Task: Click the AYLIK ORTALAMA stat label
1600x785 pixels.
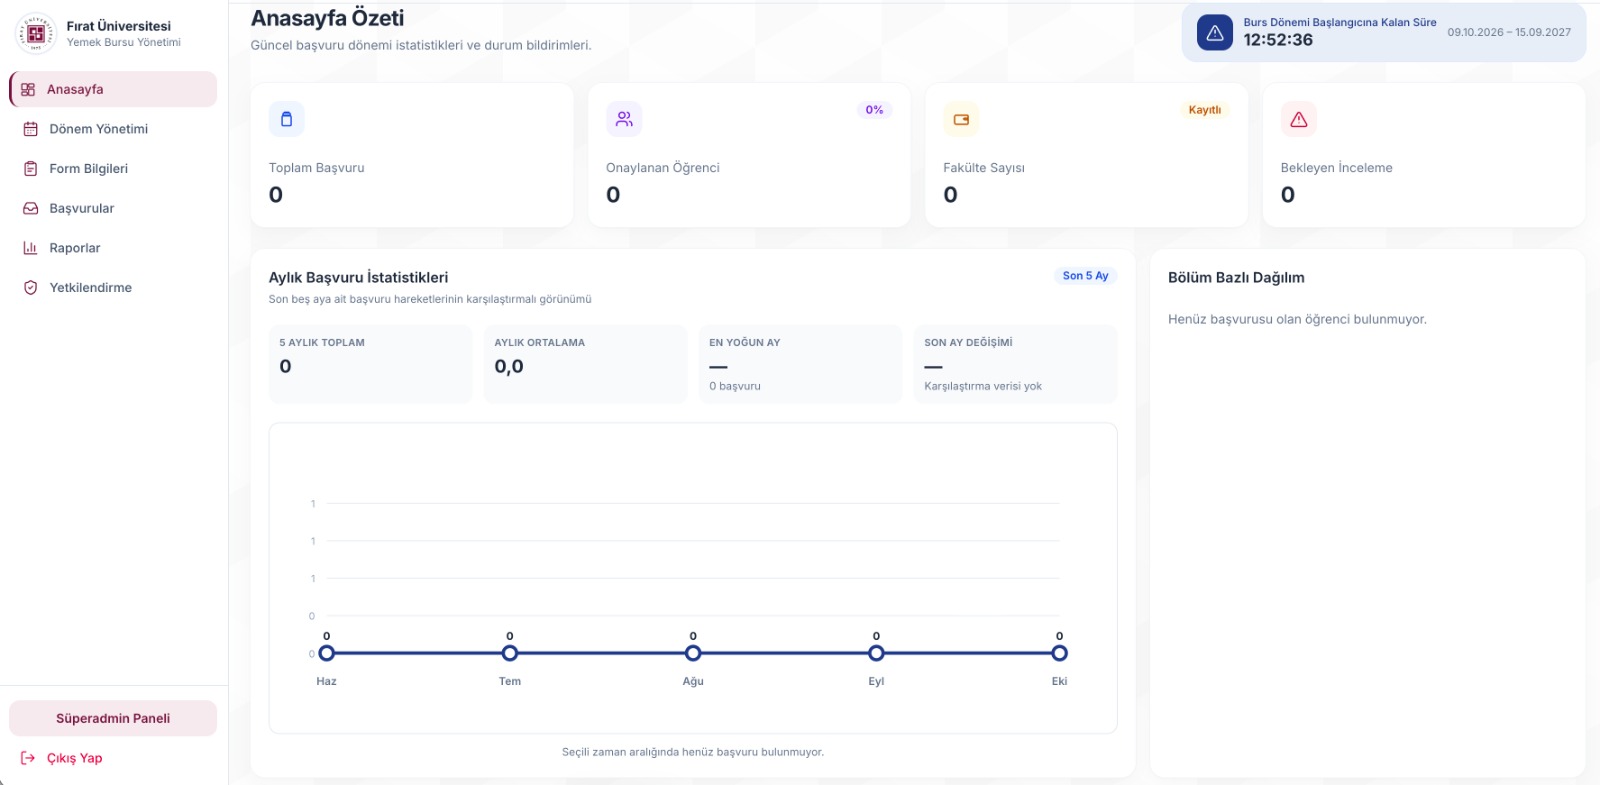Action: [540, 342]
